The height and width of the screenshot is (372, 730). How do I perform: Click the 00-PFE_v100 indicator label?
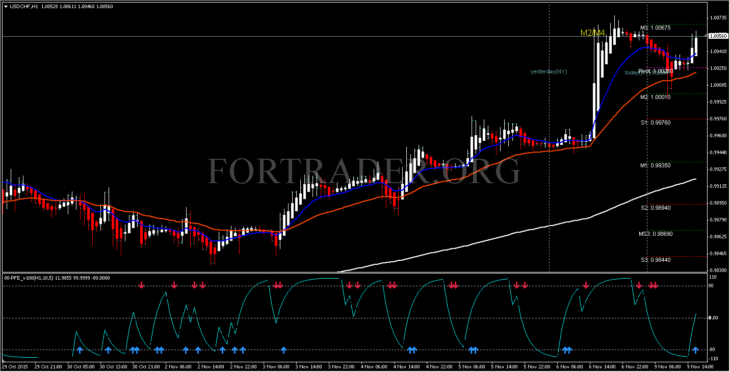tap(57, 278)
